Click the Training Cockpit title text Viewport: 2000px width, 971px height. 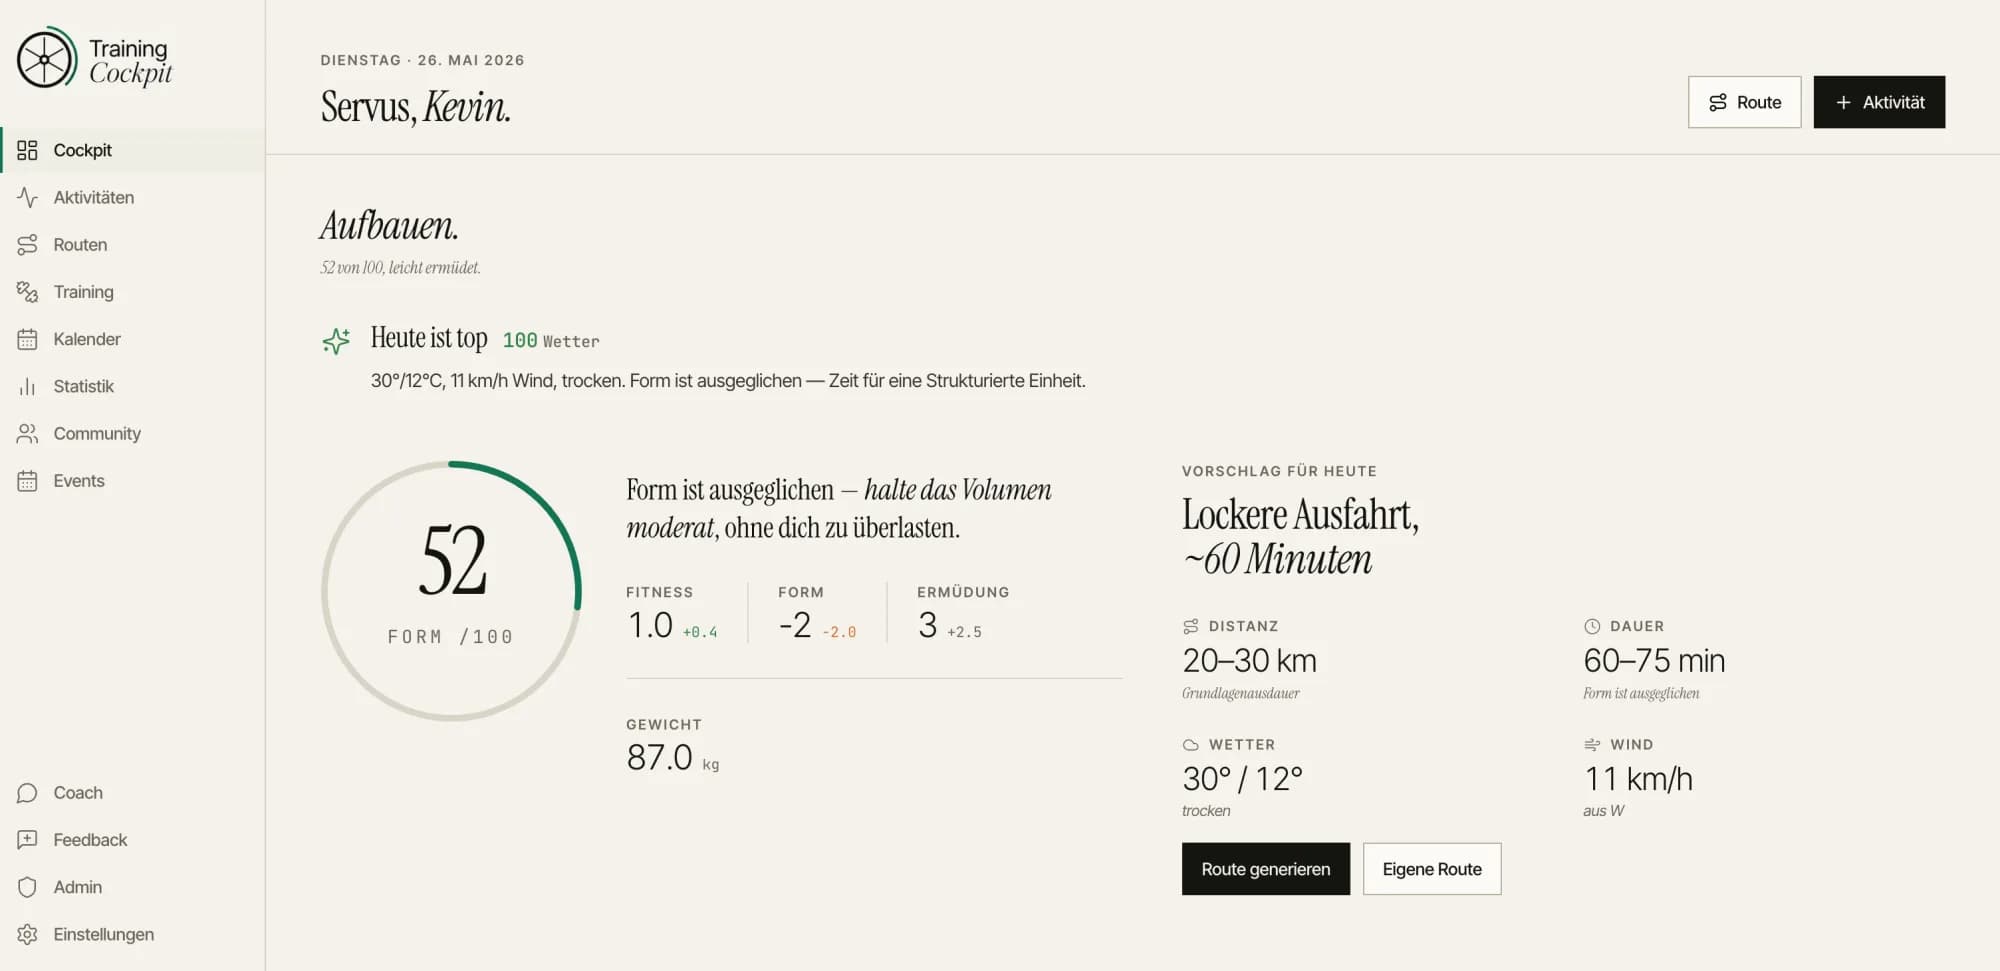(130, 60)
